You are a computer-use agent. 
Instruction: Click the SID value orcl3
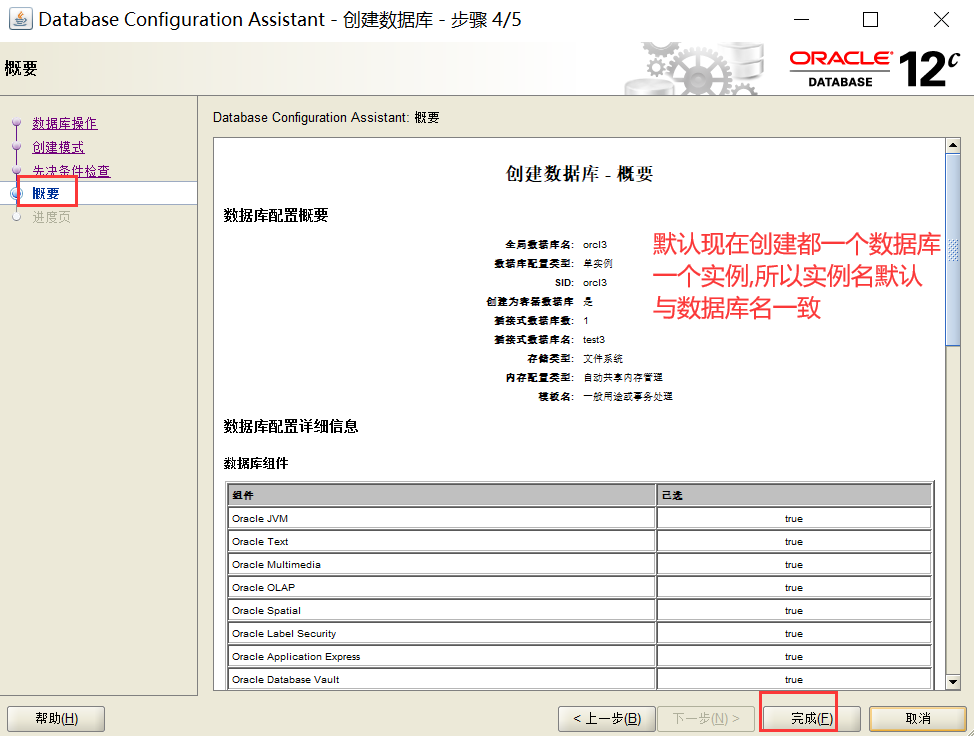(594, 283)
